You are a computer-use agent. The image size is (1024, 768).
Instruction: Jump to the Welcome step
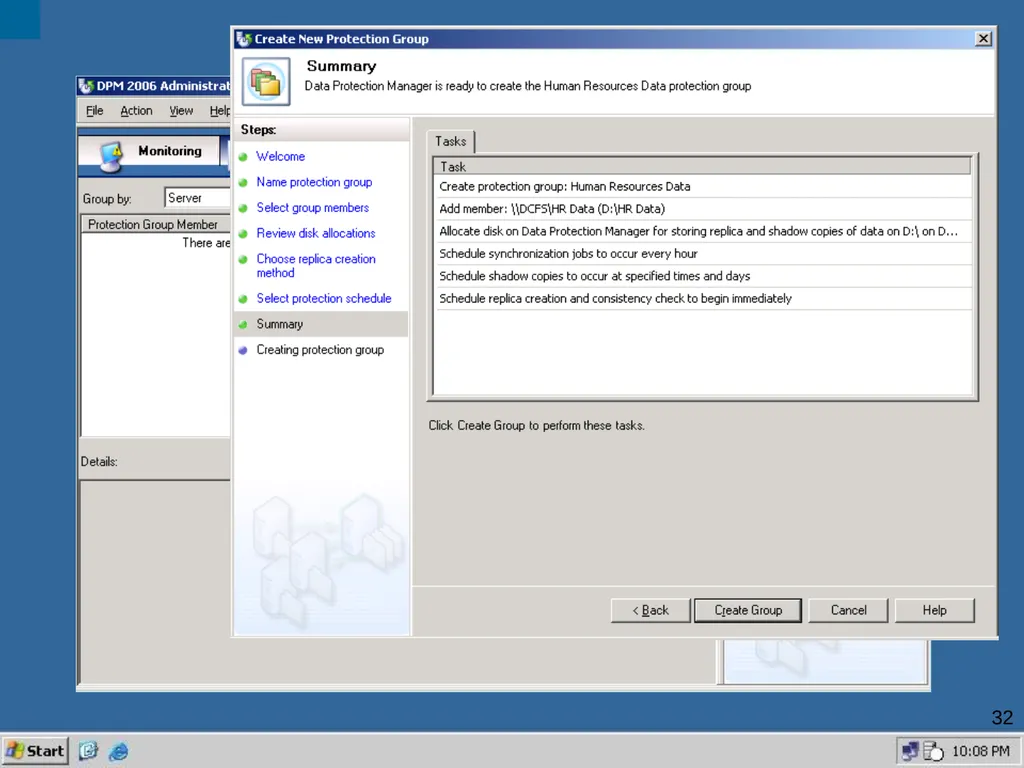tap(280, 157)
